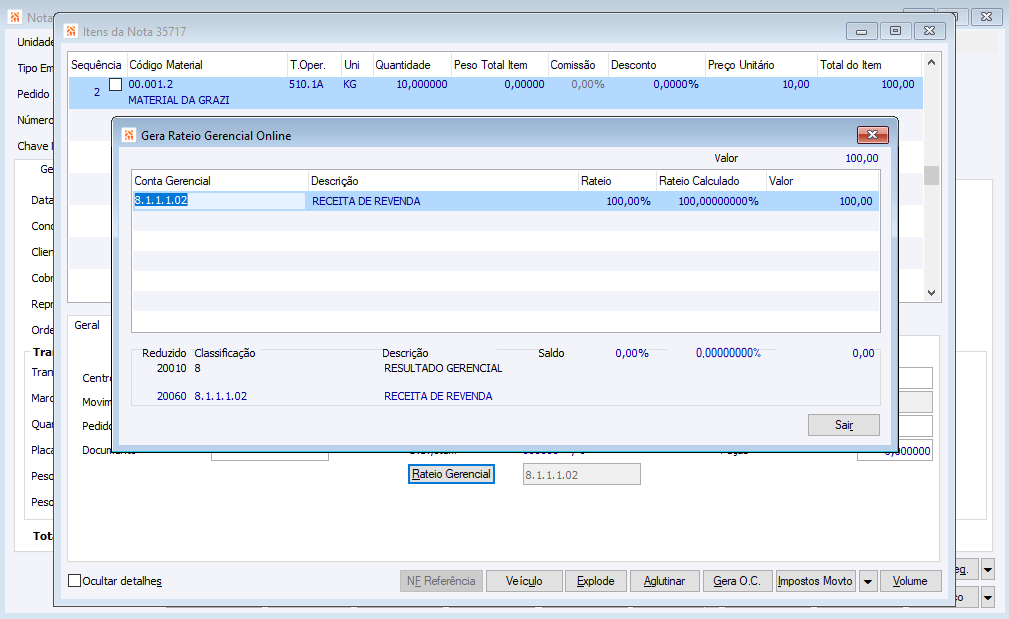Click the Rateio column header

coord(616,181)
